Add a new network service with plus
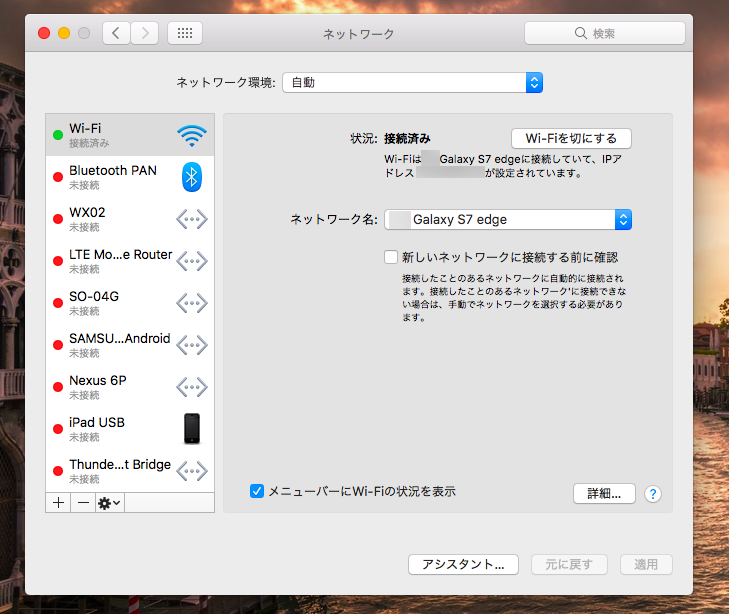The width and height of the screenshot is (729, 614). pyautogui.click(x=59, y=502)
